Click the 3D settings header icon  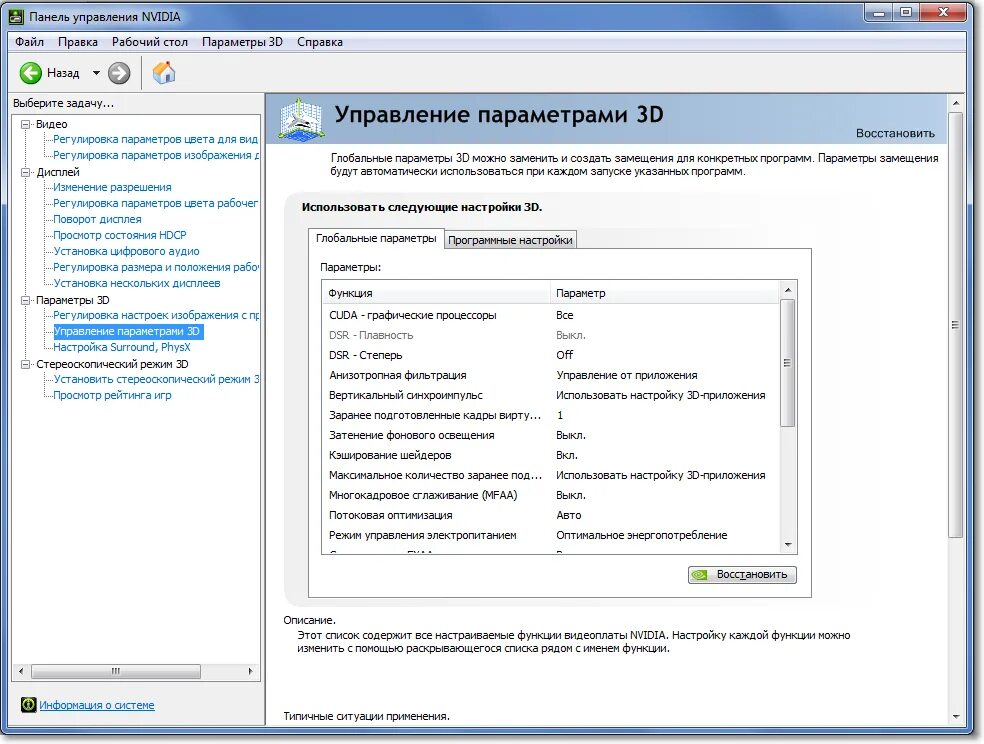coord(301,119)
